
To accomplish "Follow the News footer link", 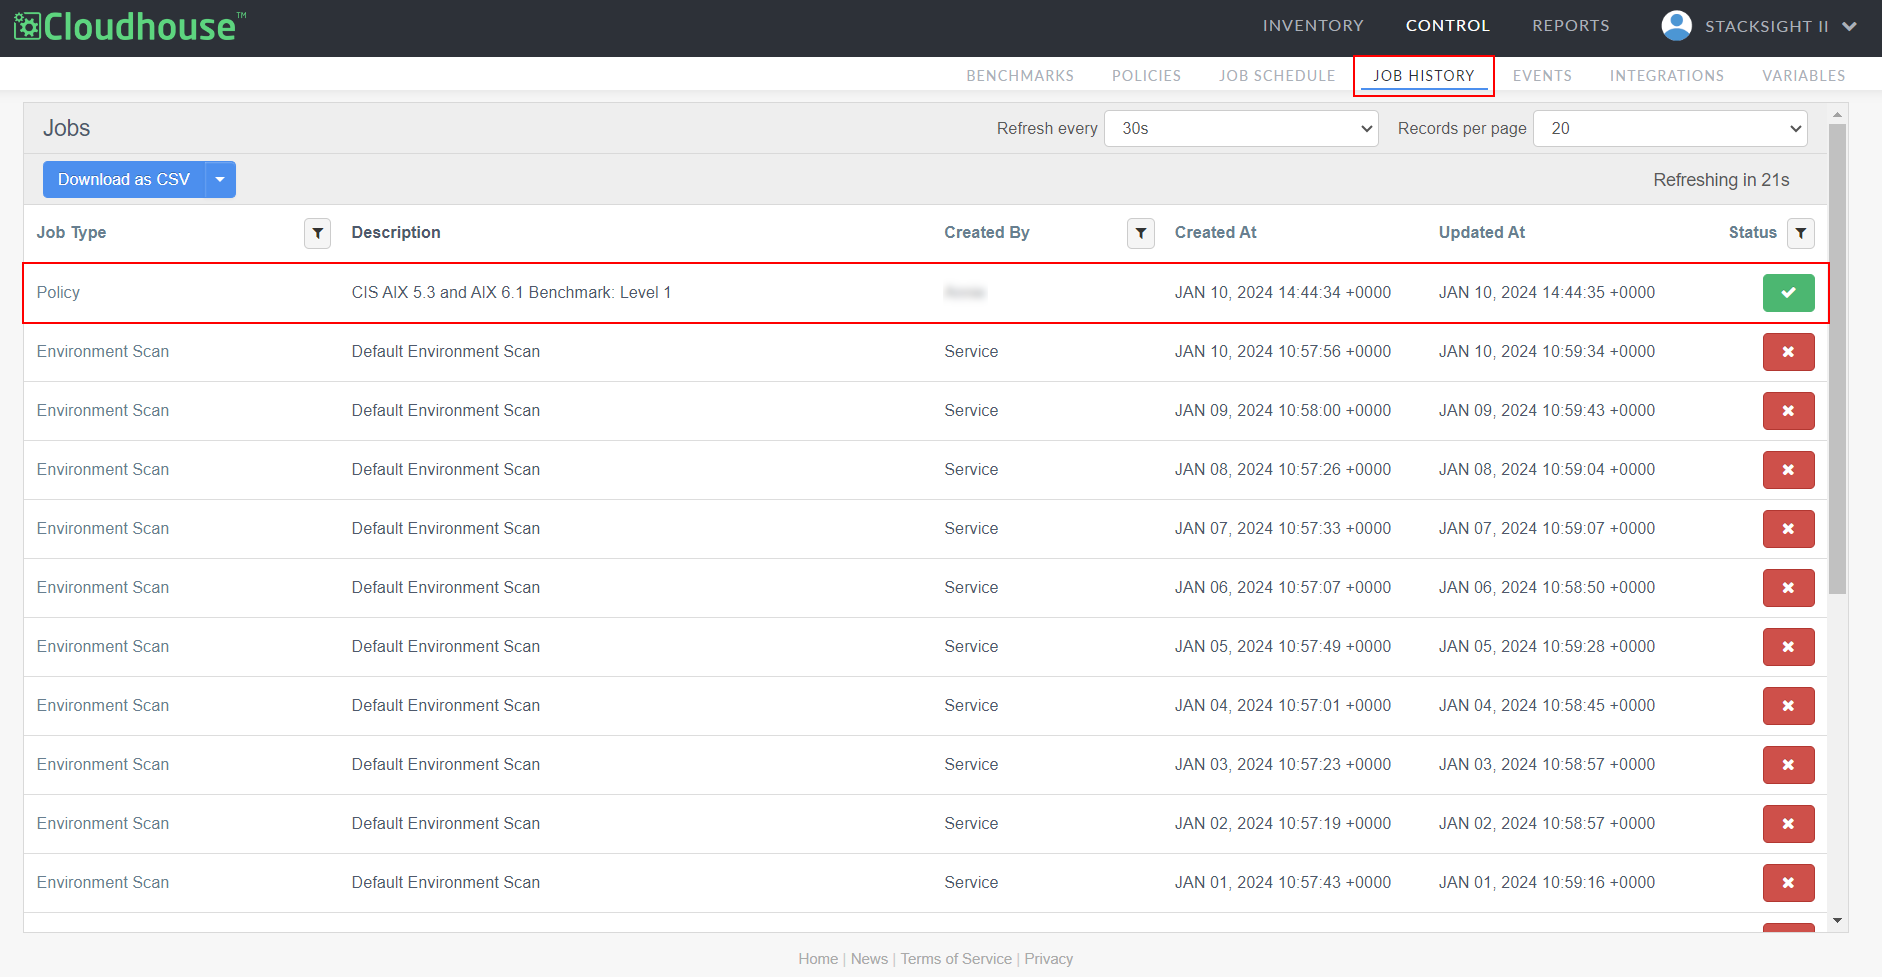I will pos(869,959).
